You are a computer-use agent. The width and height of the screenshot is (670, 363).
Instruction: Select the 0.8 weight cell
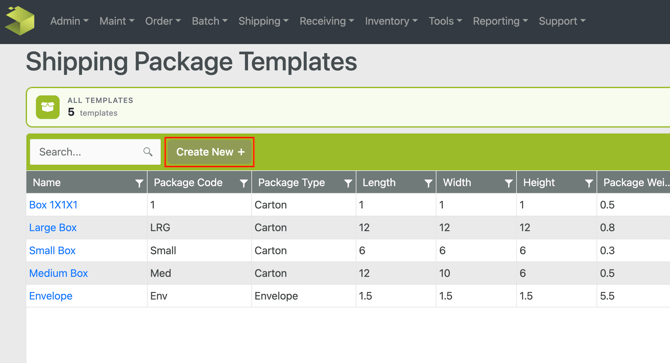click(x=633, y=228)
